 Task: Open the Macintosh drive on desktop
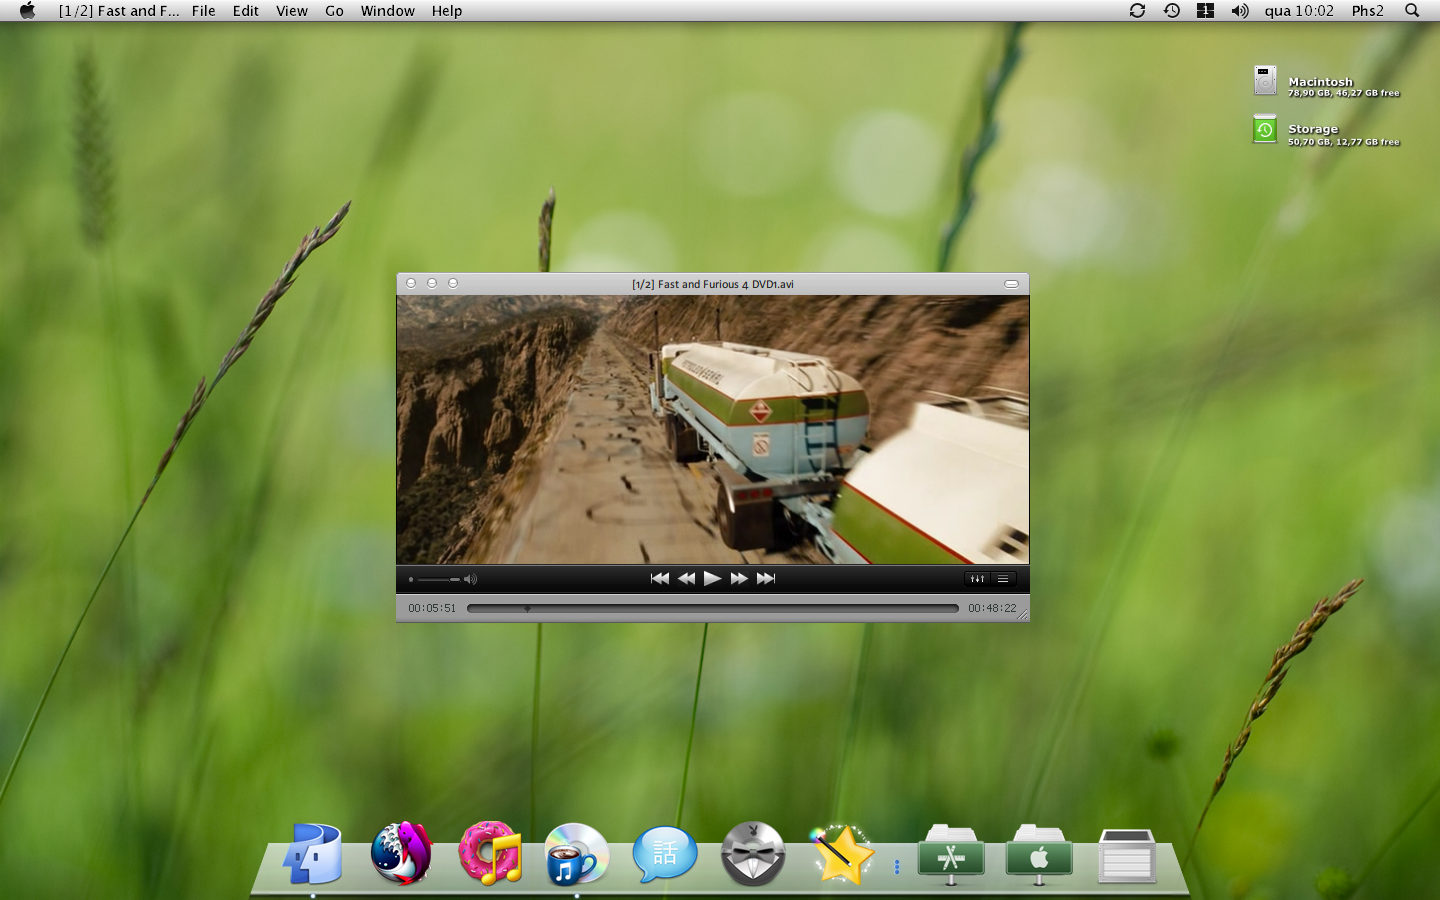(x=1266, y=81)
